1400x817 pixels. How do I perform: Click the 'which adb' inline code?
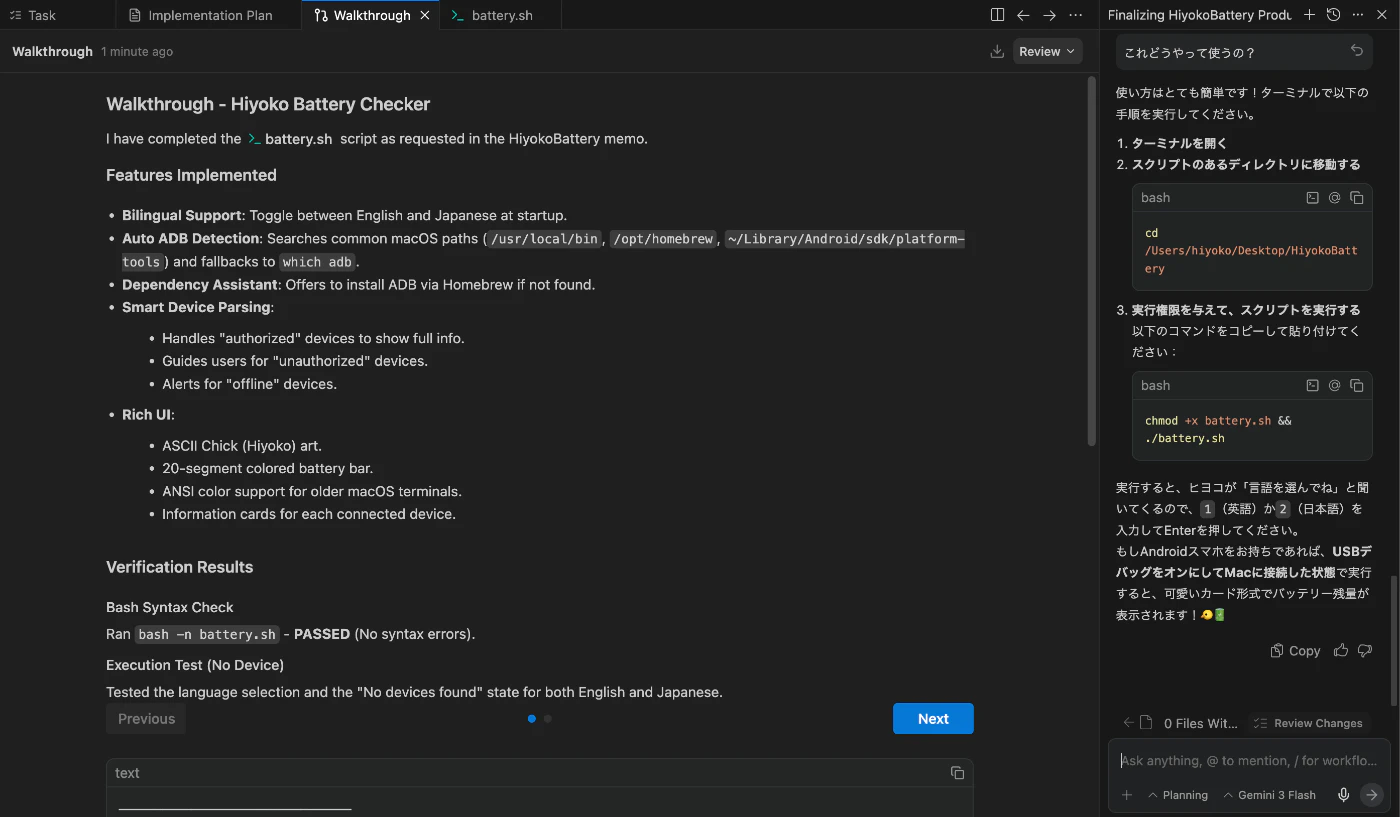point(316,262)
